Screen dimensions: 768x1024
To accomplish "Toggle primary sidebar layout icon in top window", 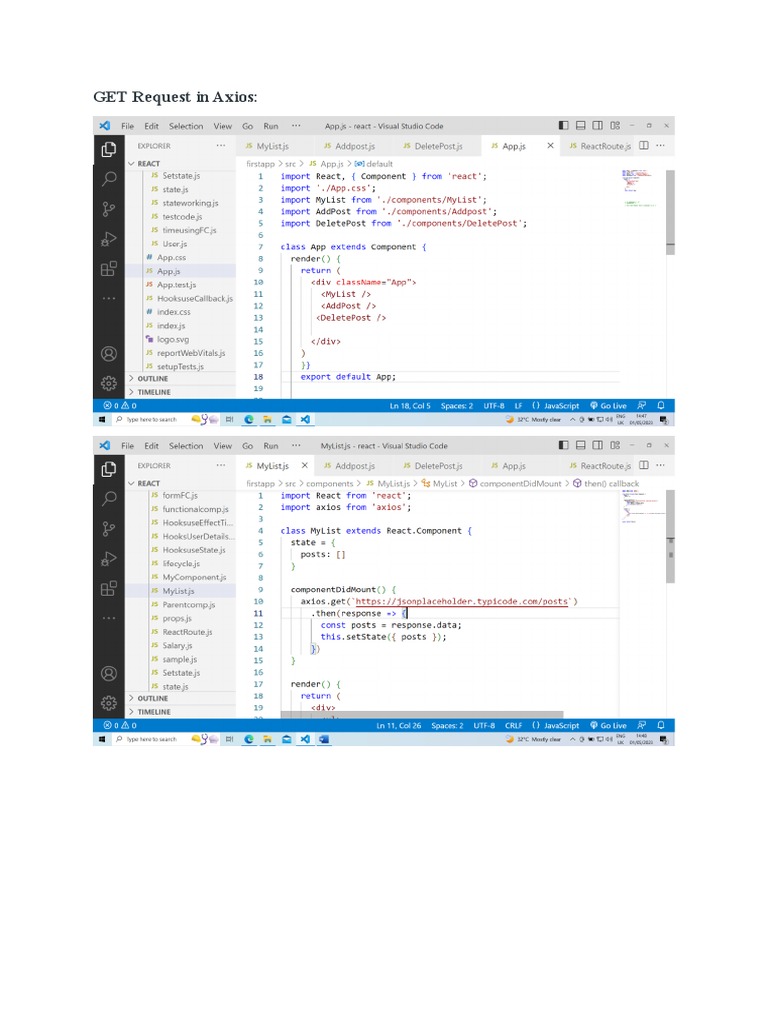I will point(564,126).
